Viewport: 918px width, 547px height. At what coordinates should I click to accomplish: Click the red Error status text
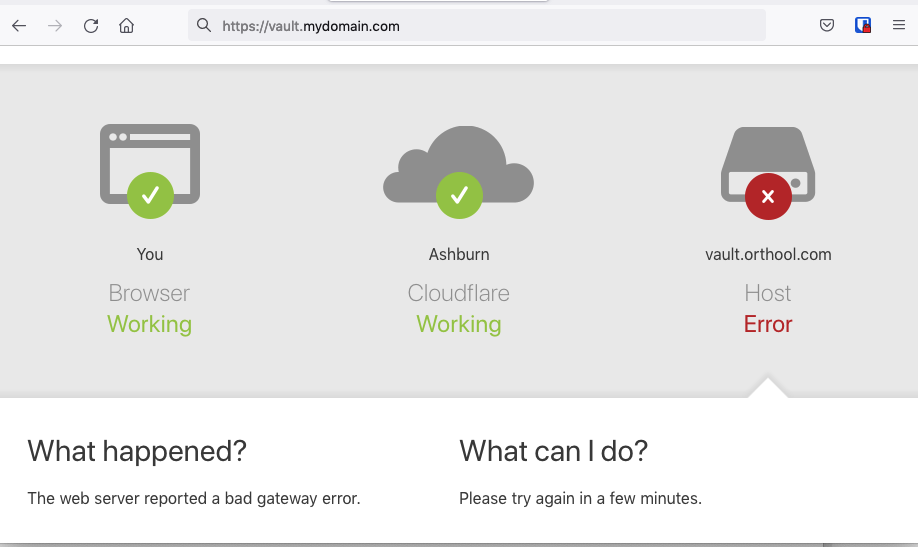click(x=768, y=324)
